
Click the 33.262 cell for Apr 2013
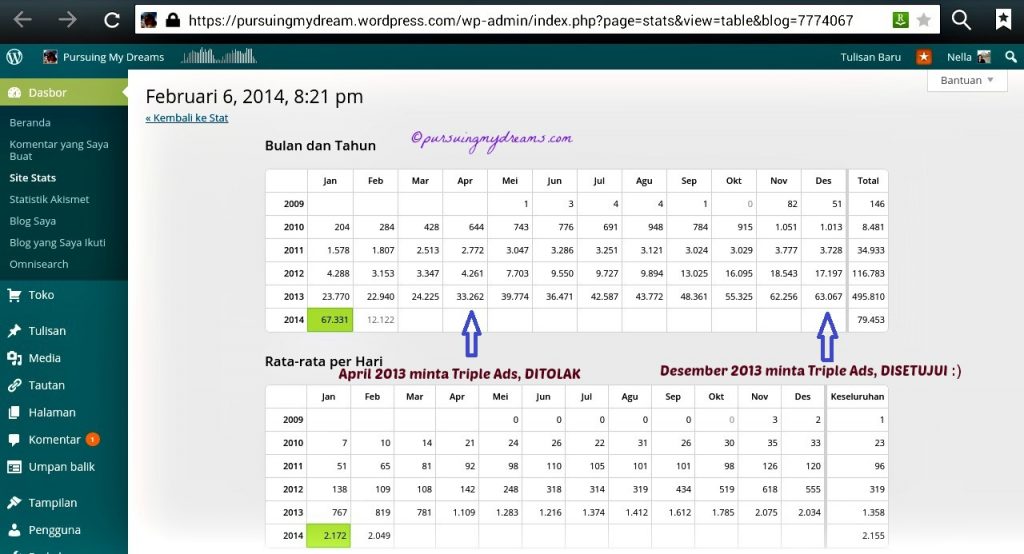point(465,297)
